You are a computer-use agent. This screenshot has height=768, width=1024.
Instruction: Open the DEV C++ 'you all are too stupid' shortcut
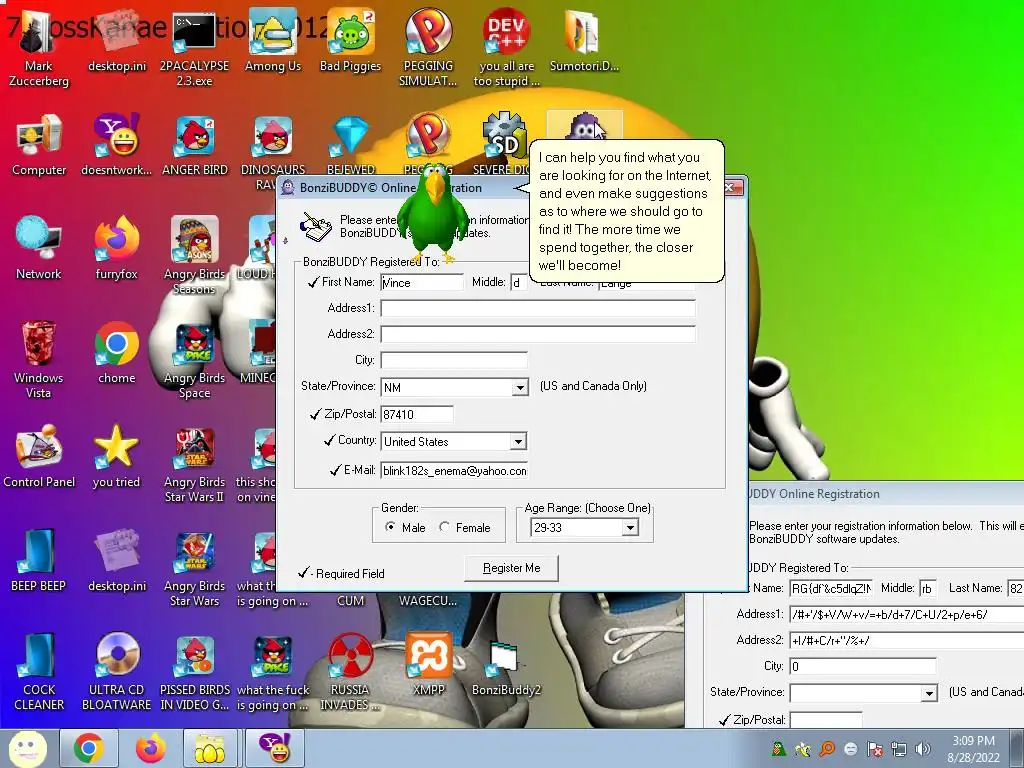click(506, 48)
